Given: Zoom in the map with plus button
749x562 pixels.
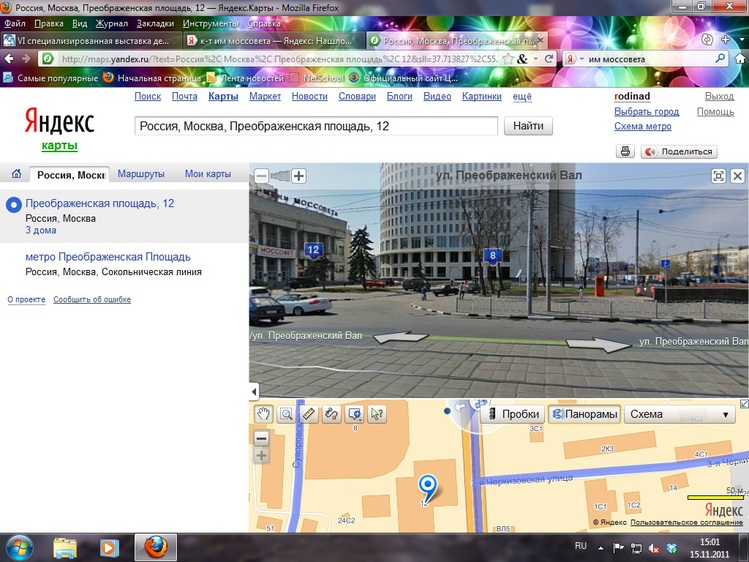Looking at the screenshot, I should tap(261, 456).
